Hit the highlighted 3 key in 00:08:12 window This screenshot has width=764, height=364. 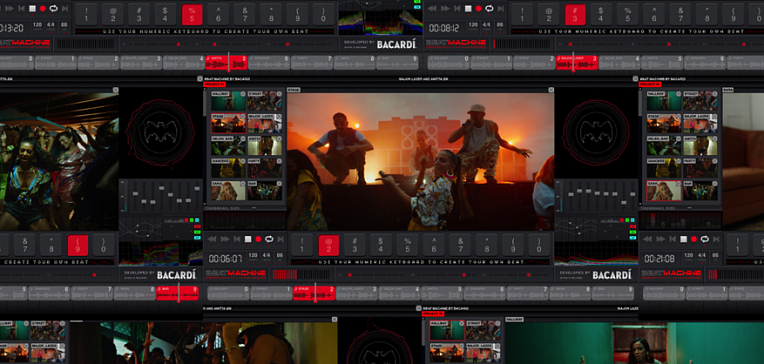click(575, 15)
